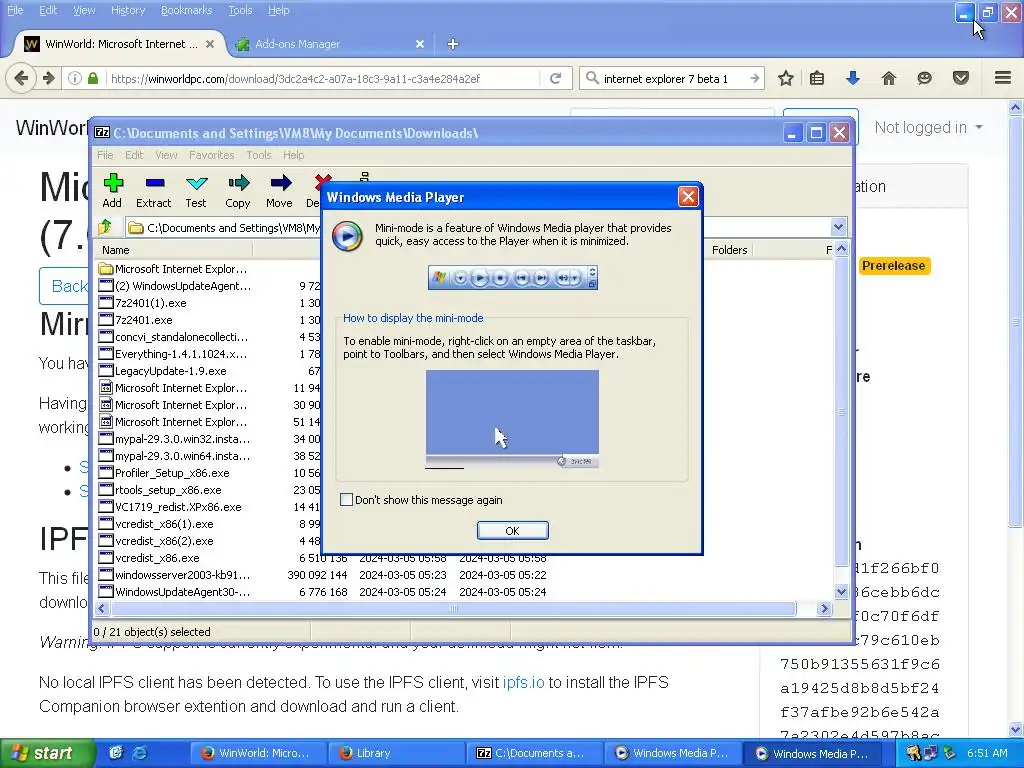1024x768 pixels.
Task: Click Firefox forward arrow button
Action: pyautogui.click(x=48, y=78)
